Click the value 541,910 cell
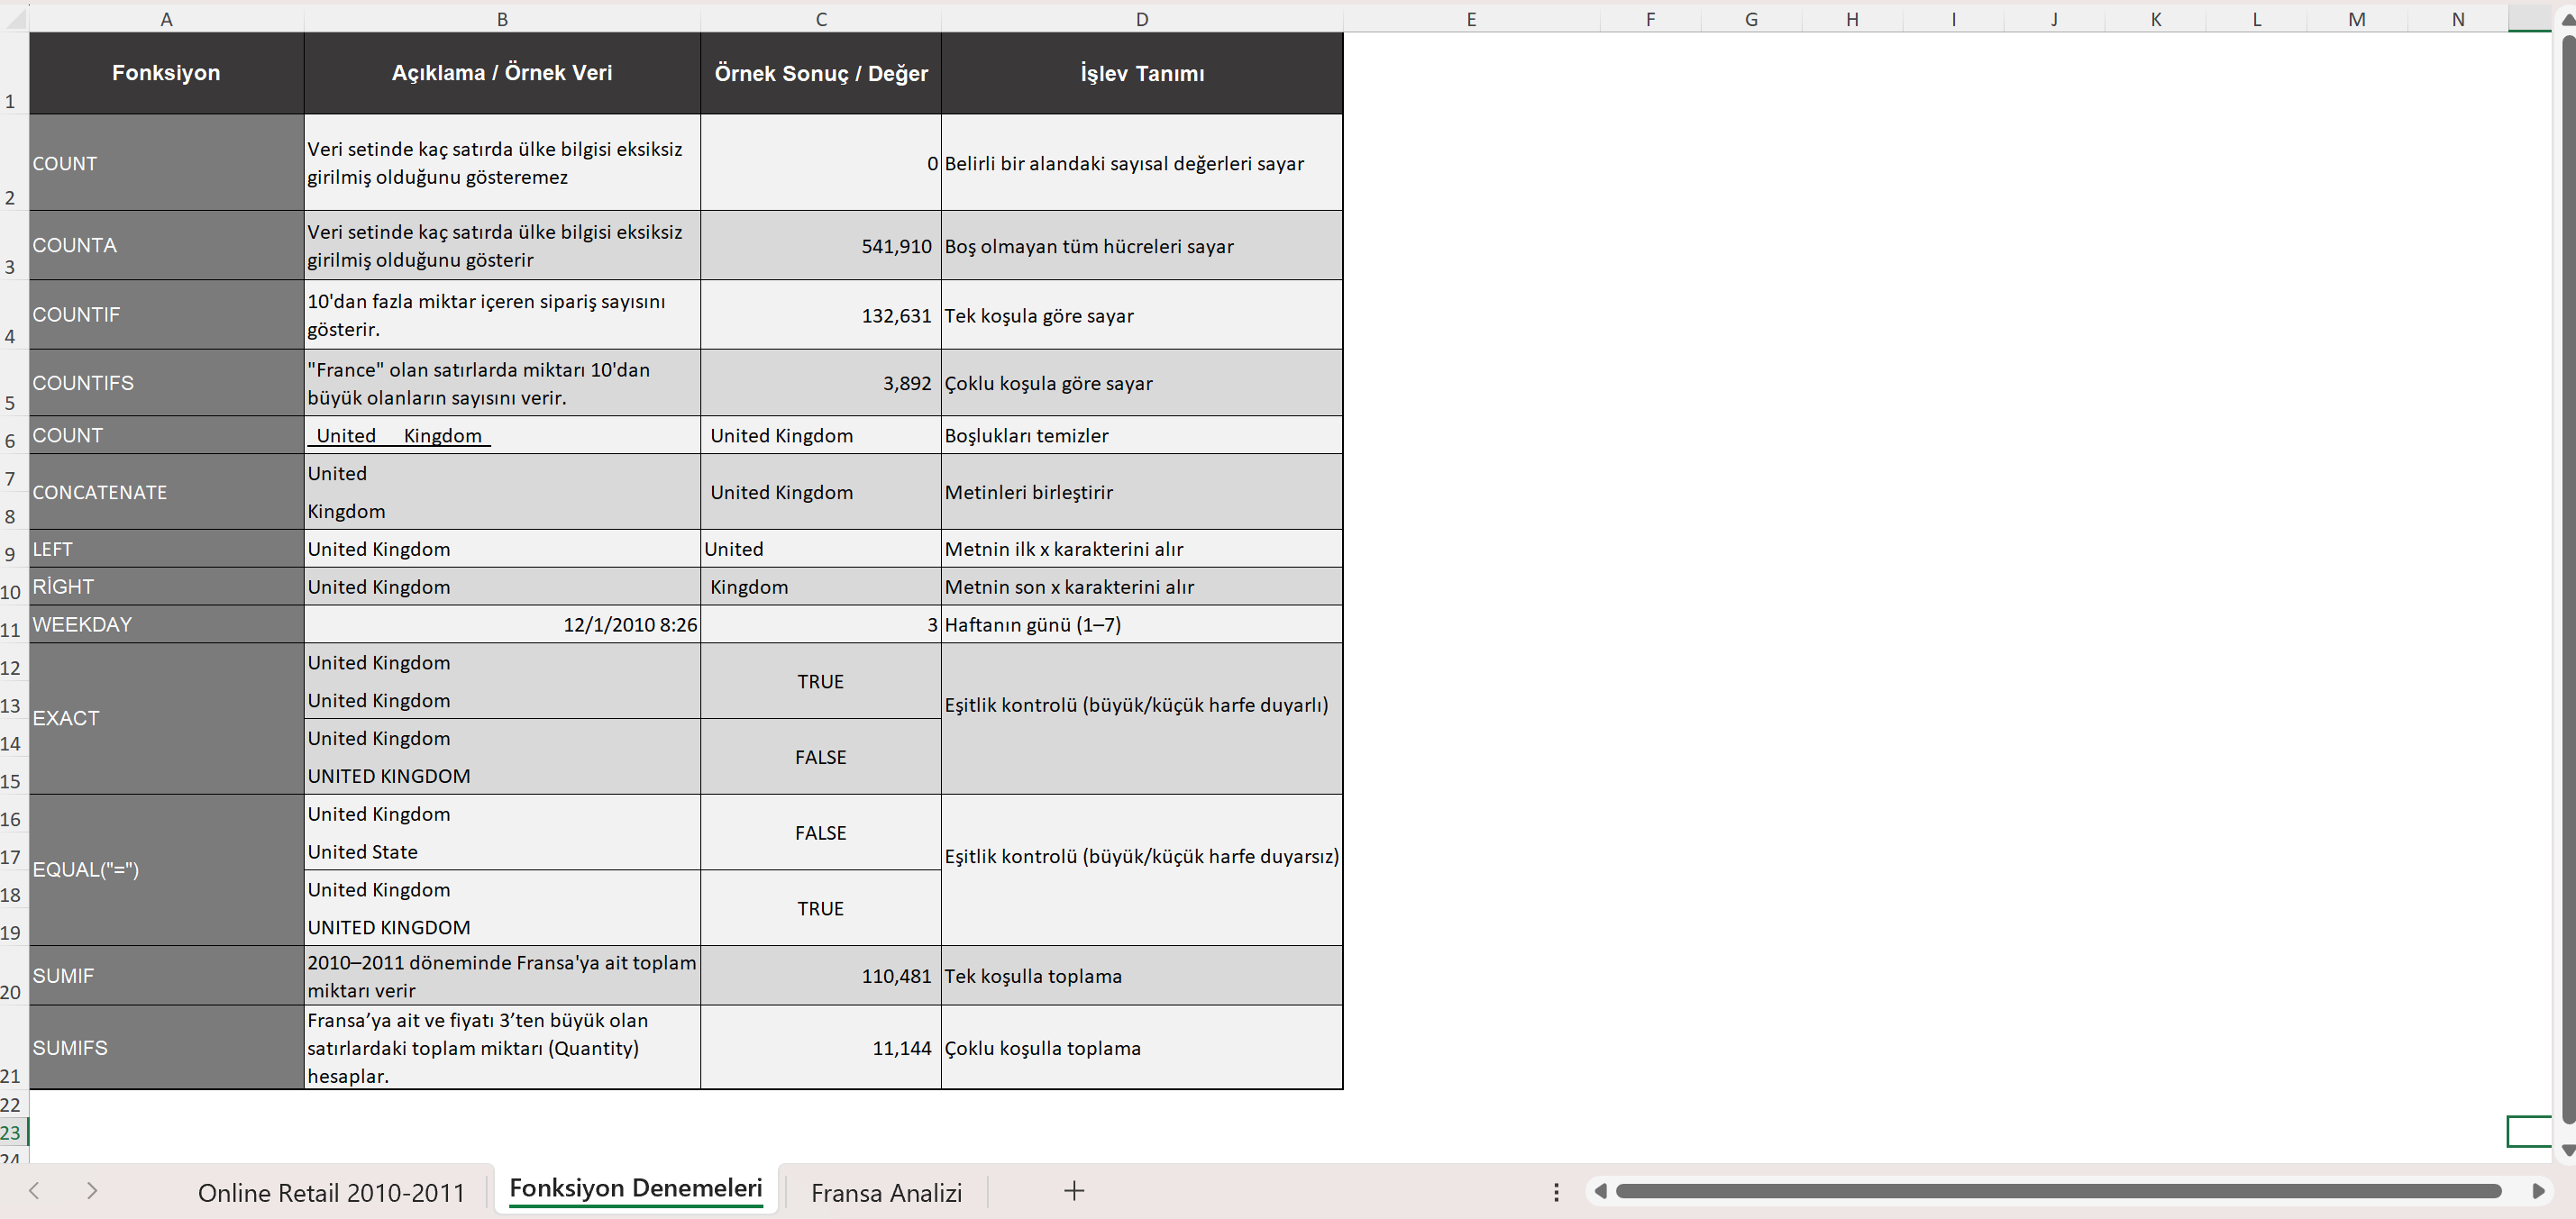This screenshot has height=1219, width=2576. (x=821, y=246)
